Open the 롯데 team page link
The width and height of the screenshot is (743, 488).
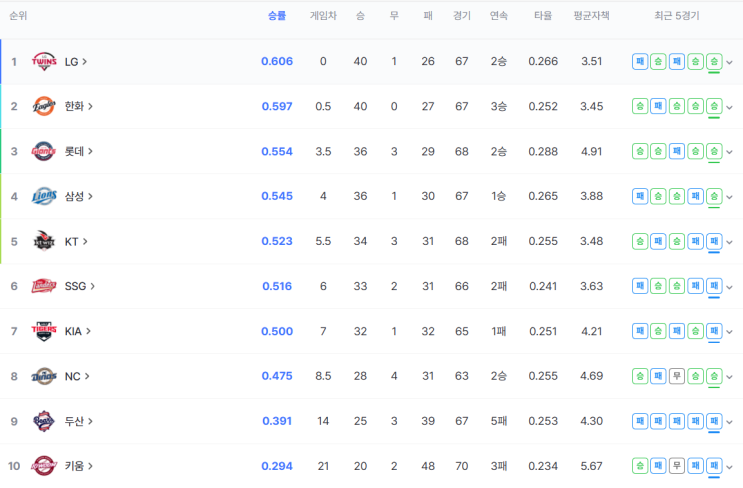click(x=79, y=151)
